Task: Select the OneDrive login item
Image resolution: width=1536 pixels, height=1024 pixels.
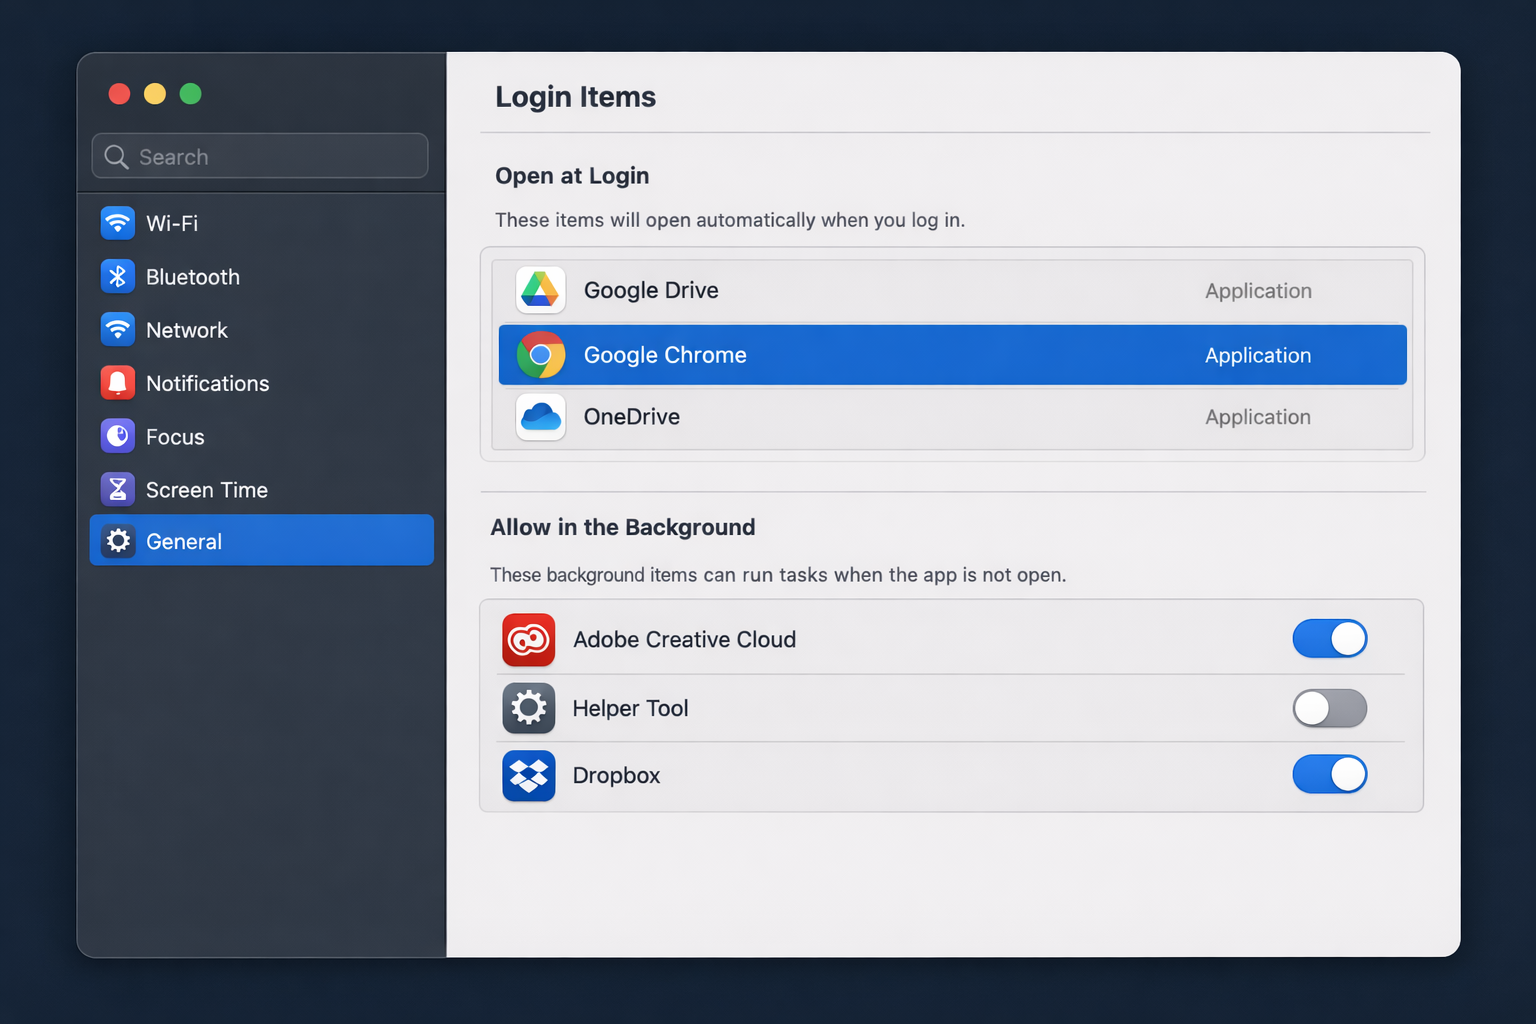Action: [952, 417]
